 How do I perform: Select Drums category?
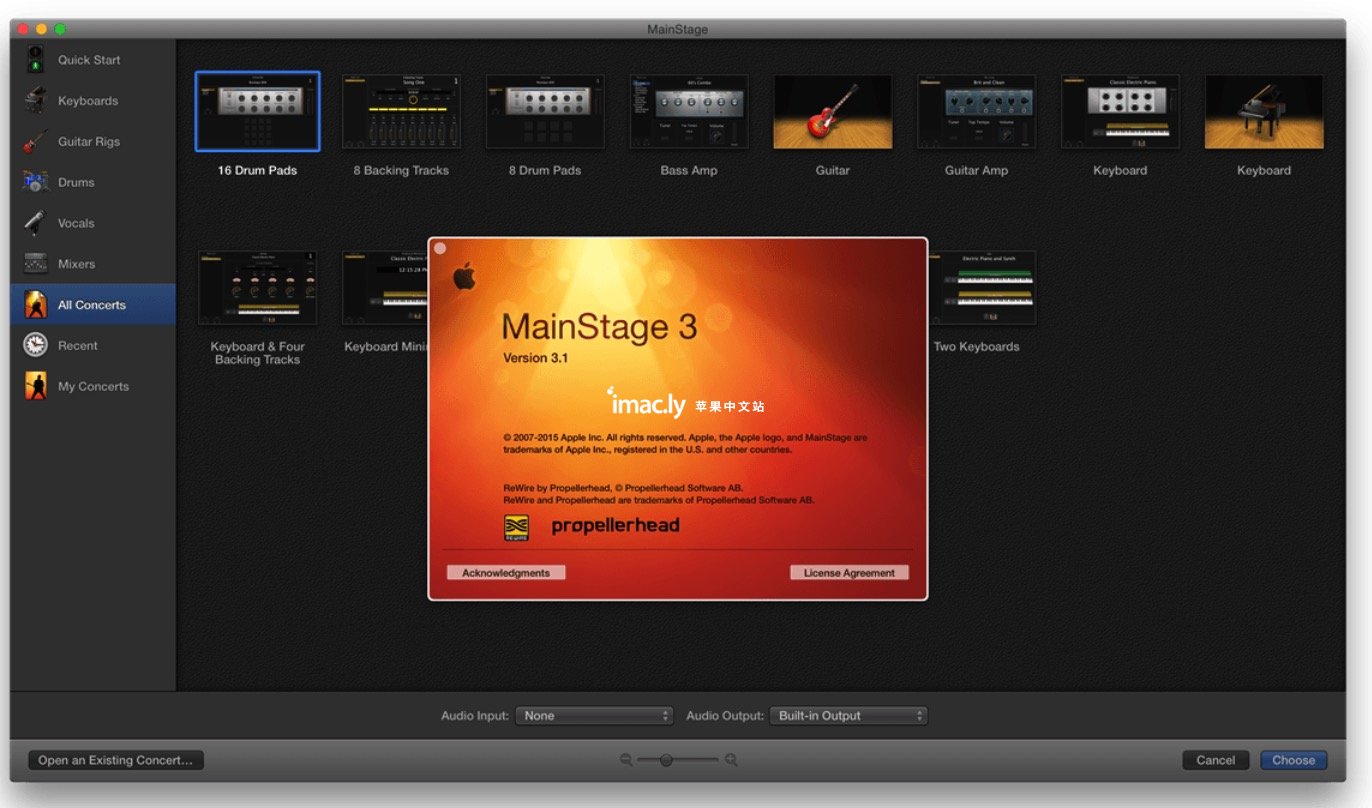pyautogui.click(x=93, y=183)
